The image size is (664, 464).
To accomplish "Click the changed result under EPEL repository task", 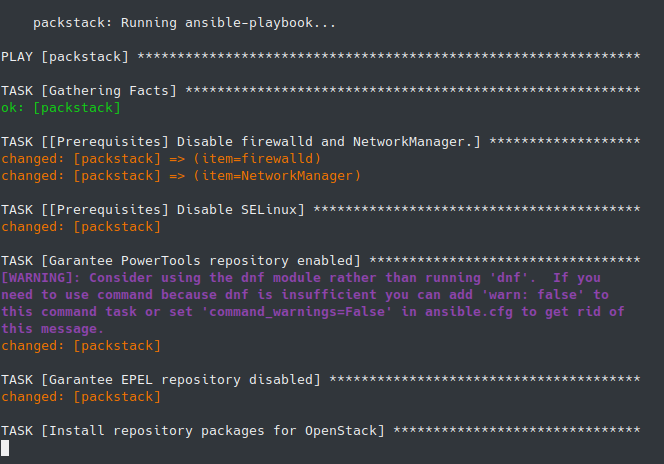I will (80, 396).
